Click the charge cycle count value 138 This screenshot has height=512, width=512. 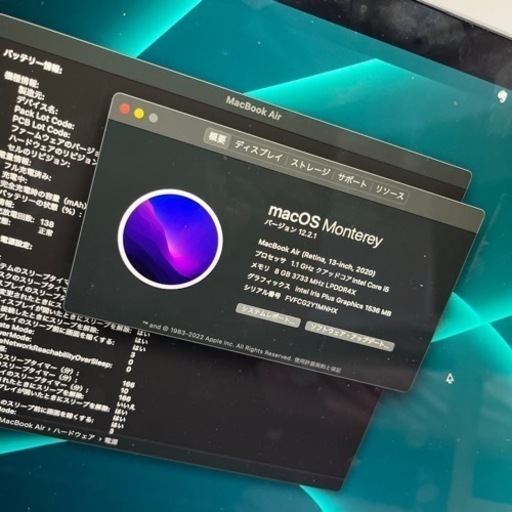coord(47,222)
